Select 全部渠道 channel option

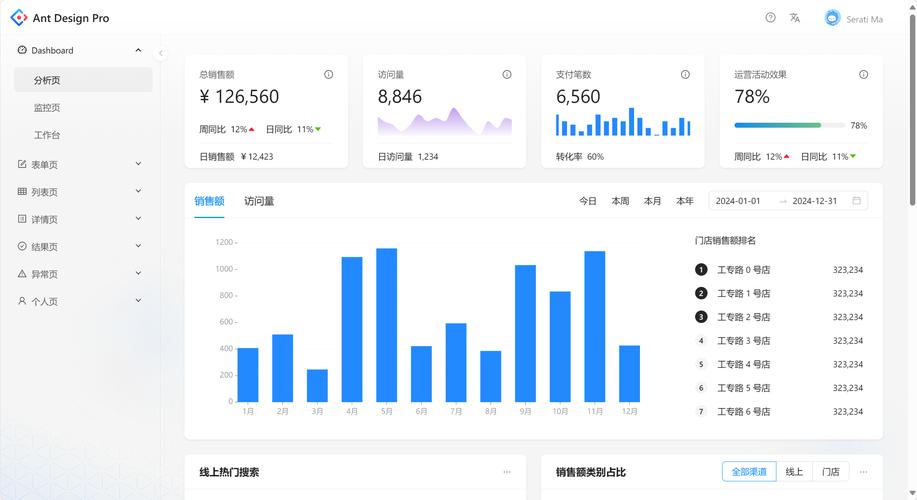click(x=748, y=472)
